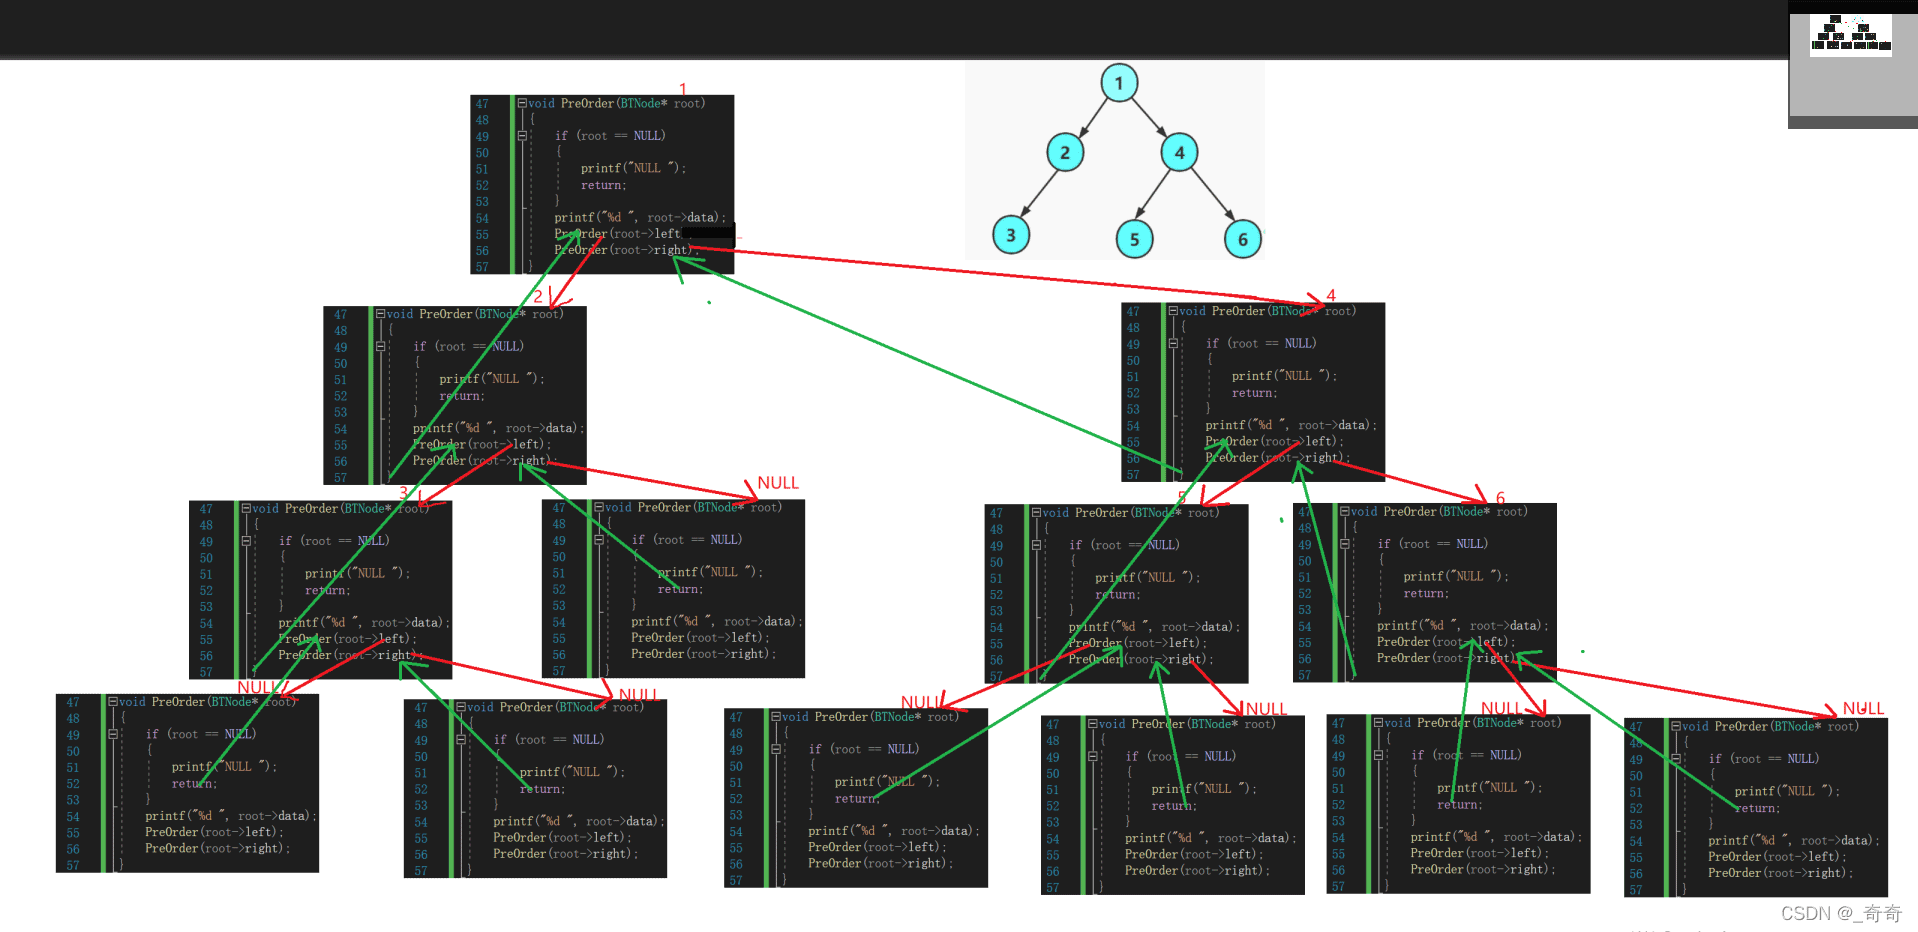Open the navigator thumbnail preview at top right

(1851, 35)
